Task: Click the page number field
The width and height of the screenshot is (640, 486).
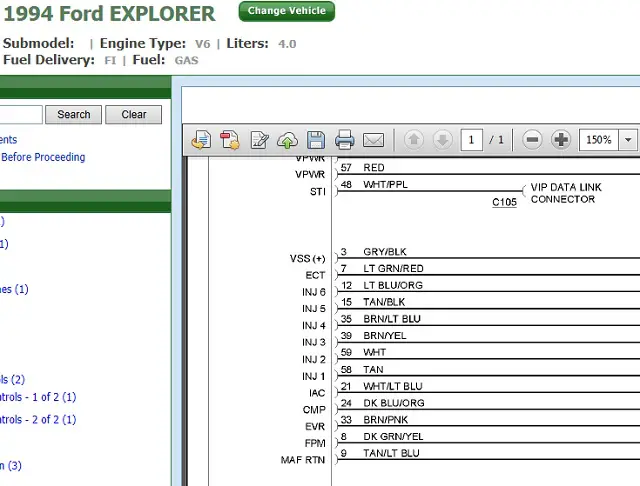Action: (471, 140)
